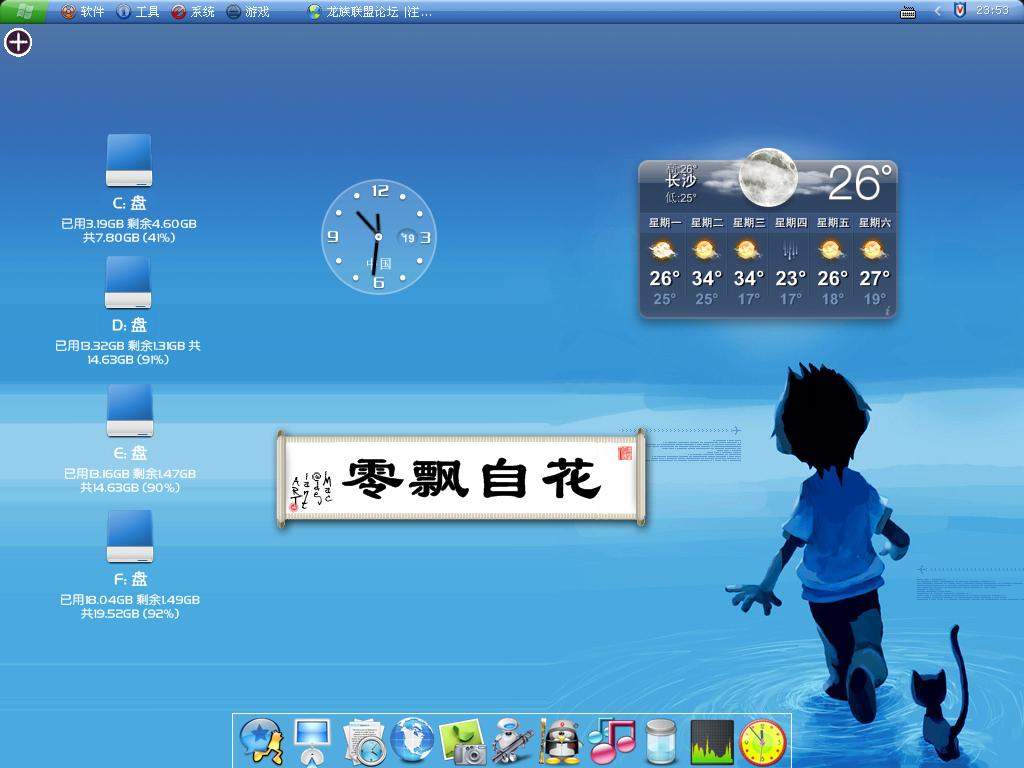
Task: Click the circled plus button at top left
Action: 19,42
